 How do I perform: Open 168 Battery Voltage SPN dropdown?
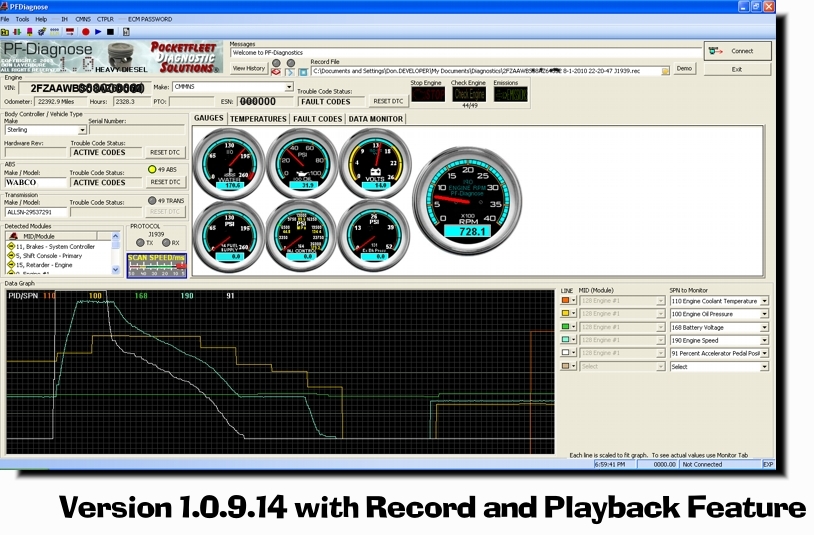coord(764,327)
